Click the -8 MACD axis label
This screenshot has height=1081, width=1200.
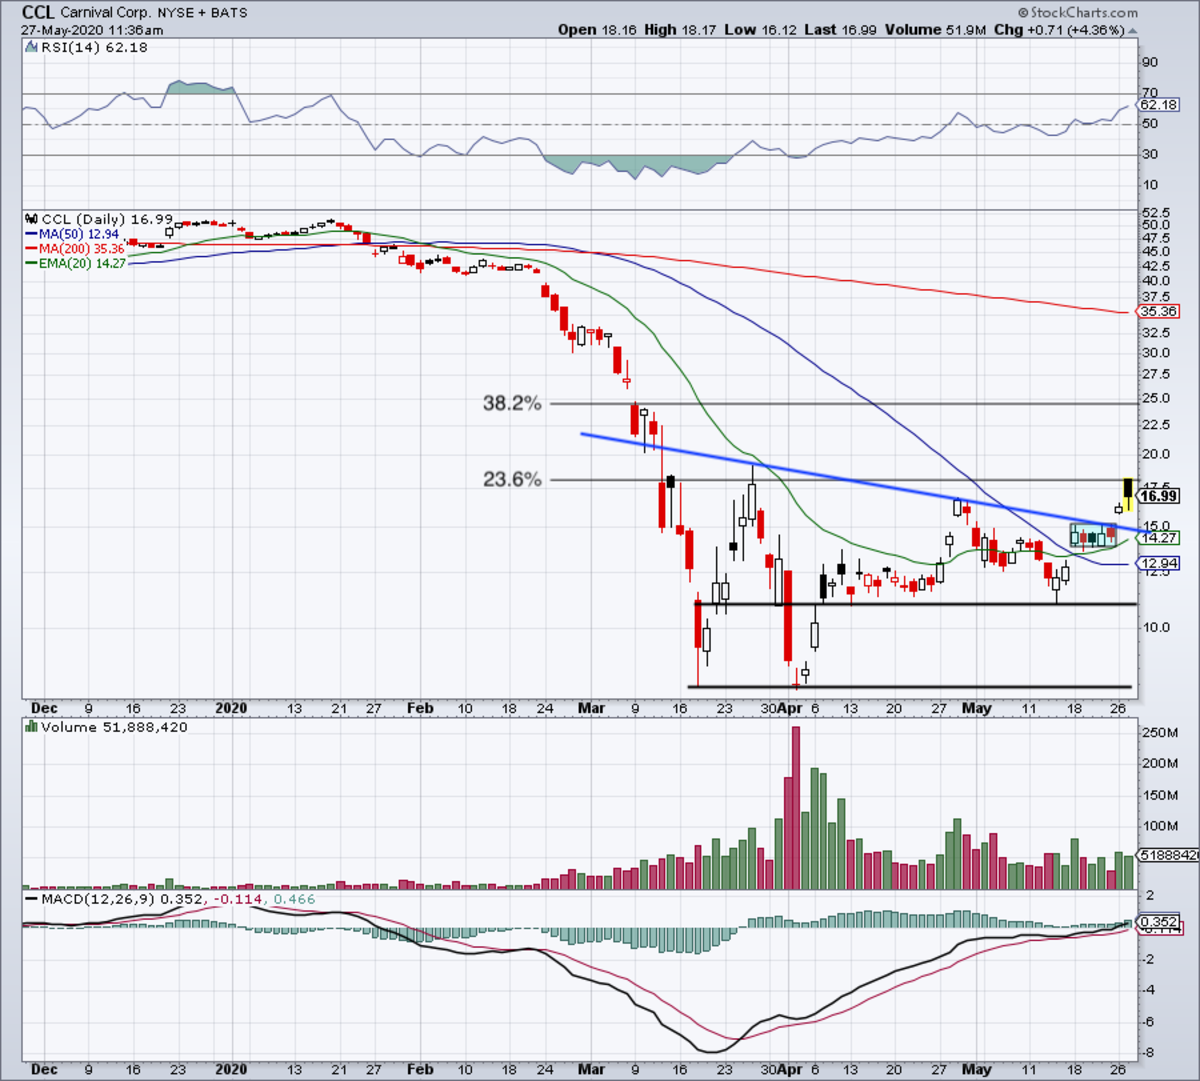pos(1150,1053)
